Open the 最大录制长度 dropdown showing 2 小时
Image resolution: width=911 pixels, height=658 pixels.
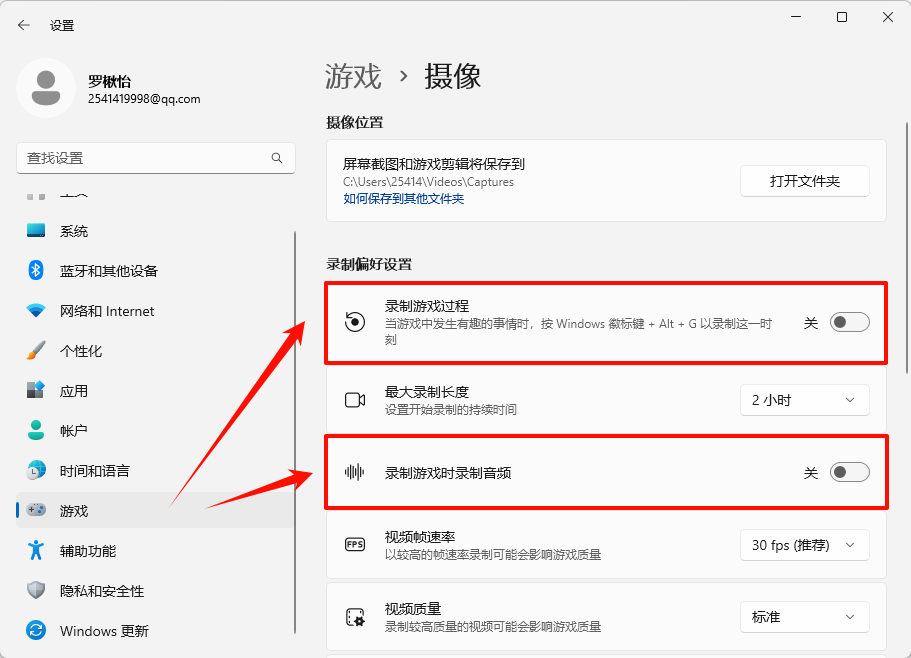click(804, 400)
